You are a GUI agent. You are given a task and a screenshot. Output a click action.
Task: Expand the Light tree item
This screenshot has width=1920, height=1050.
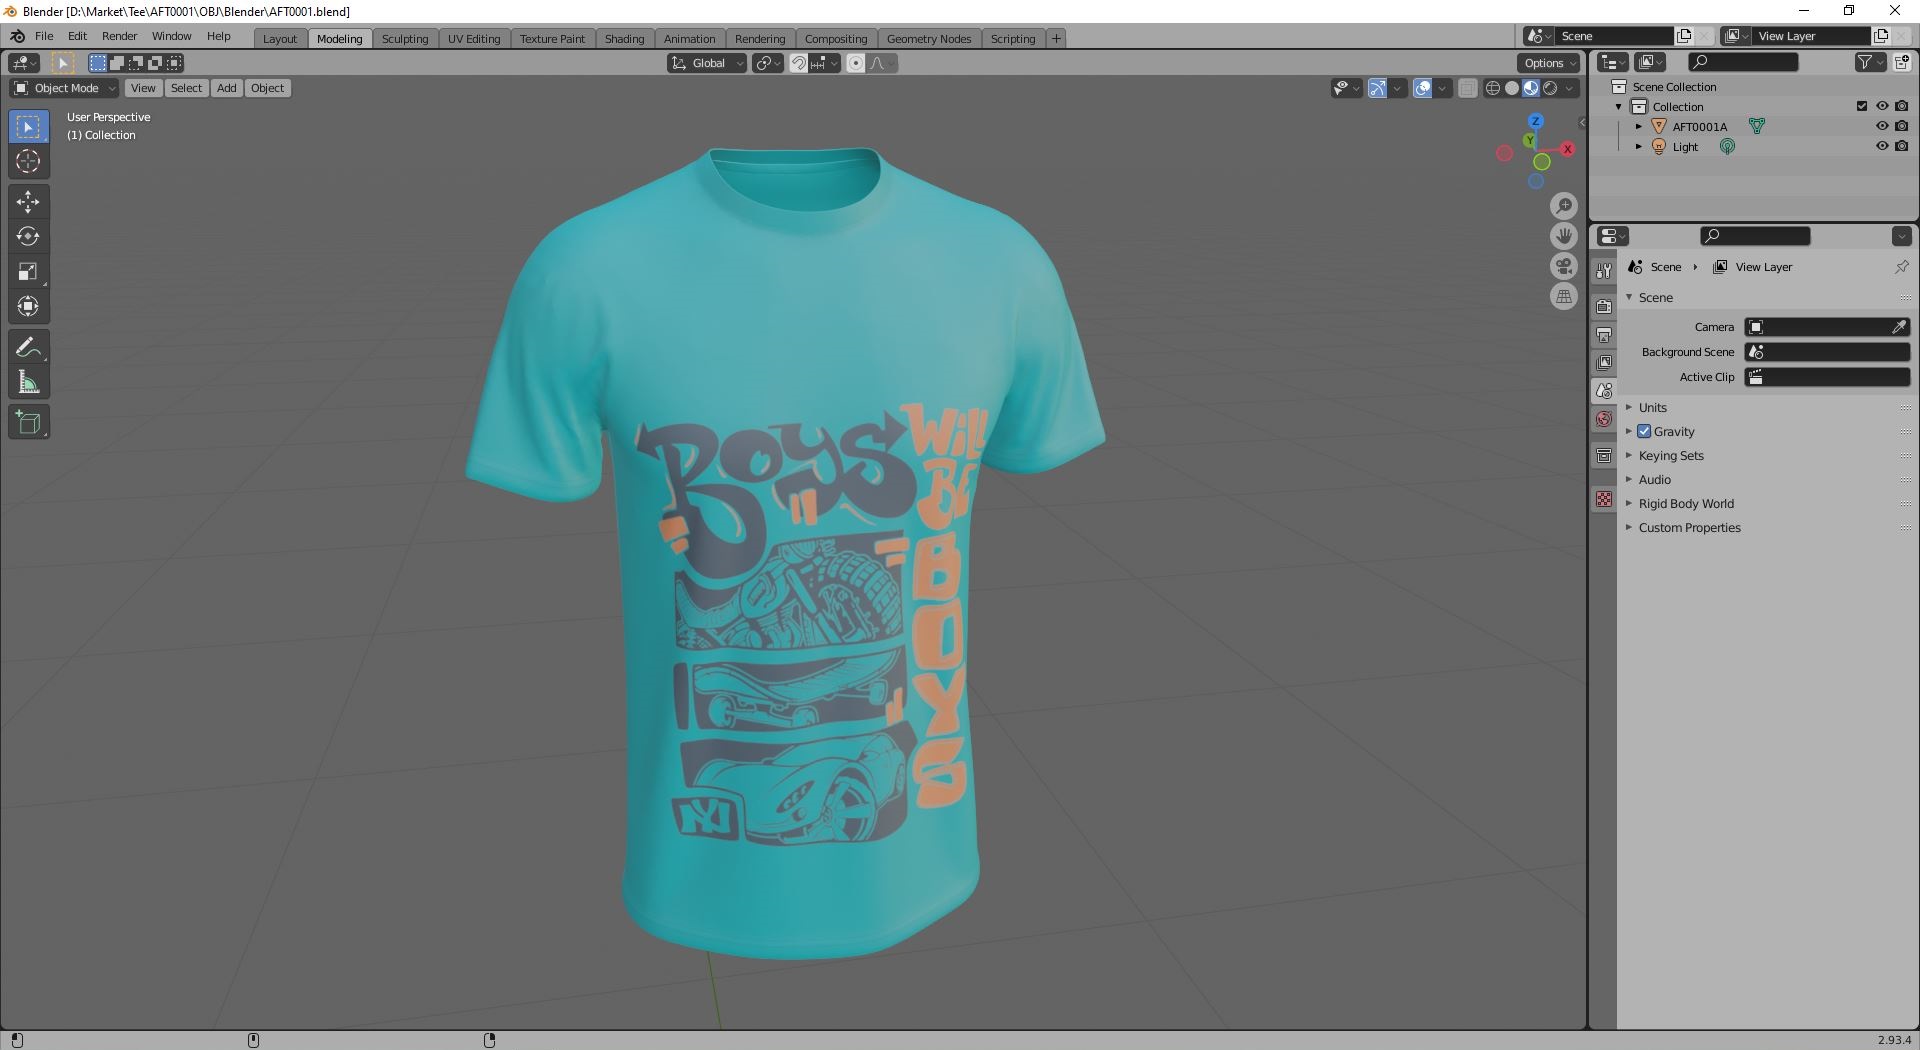click(x=1639, y=146)
